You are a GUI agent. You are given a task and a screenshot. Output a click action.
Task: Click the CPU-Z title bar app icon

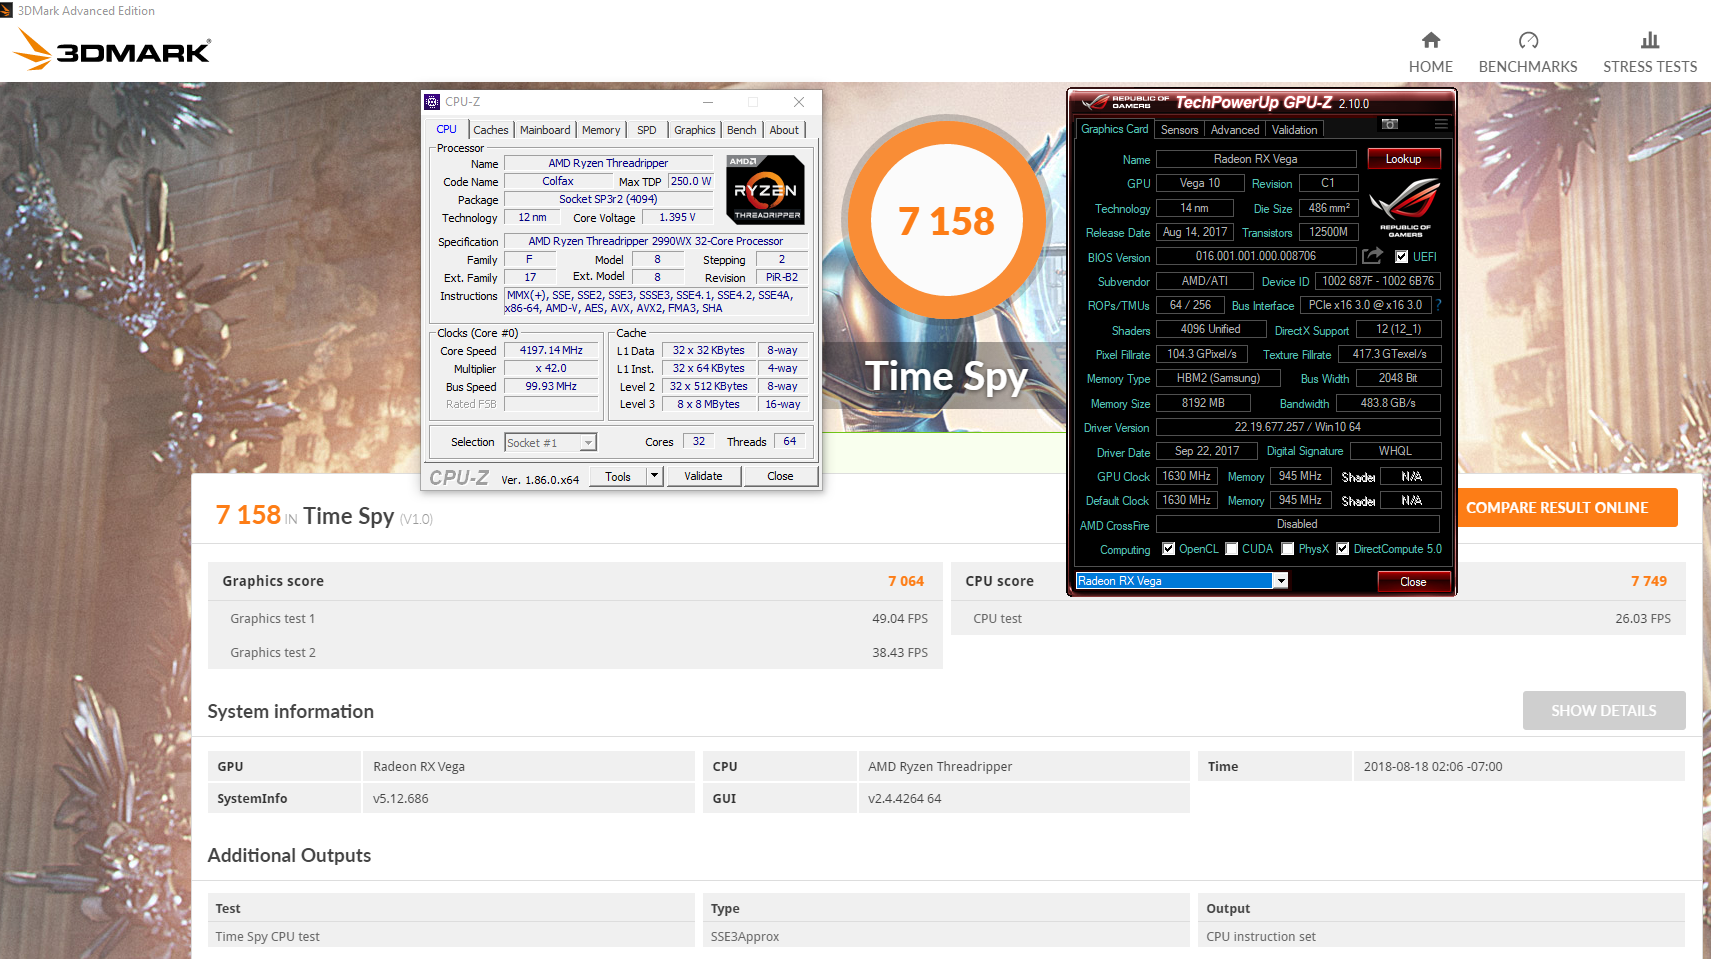coord(432,102)
